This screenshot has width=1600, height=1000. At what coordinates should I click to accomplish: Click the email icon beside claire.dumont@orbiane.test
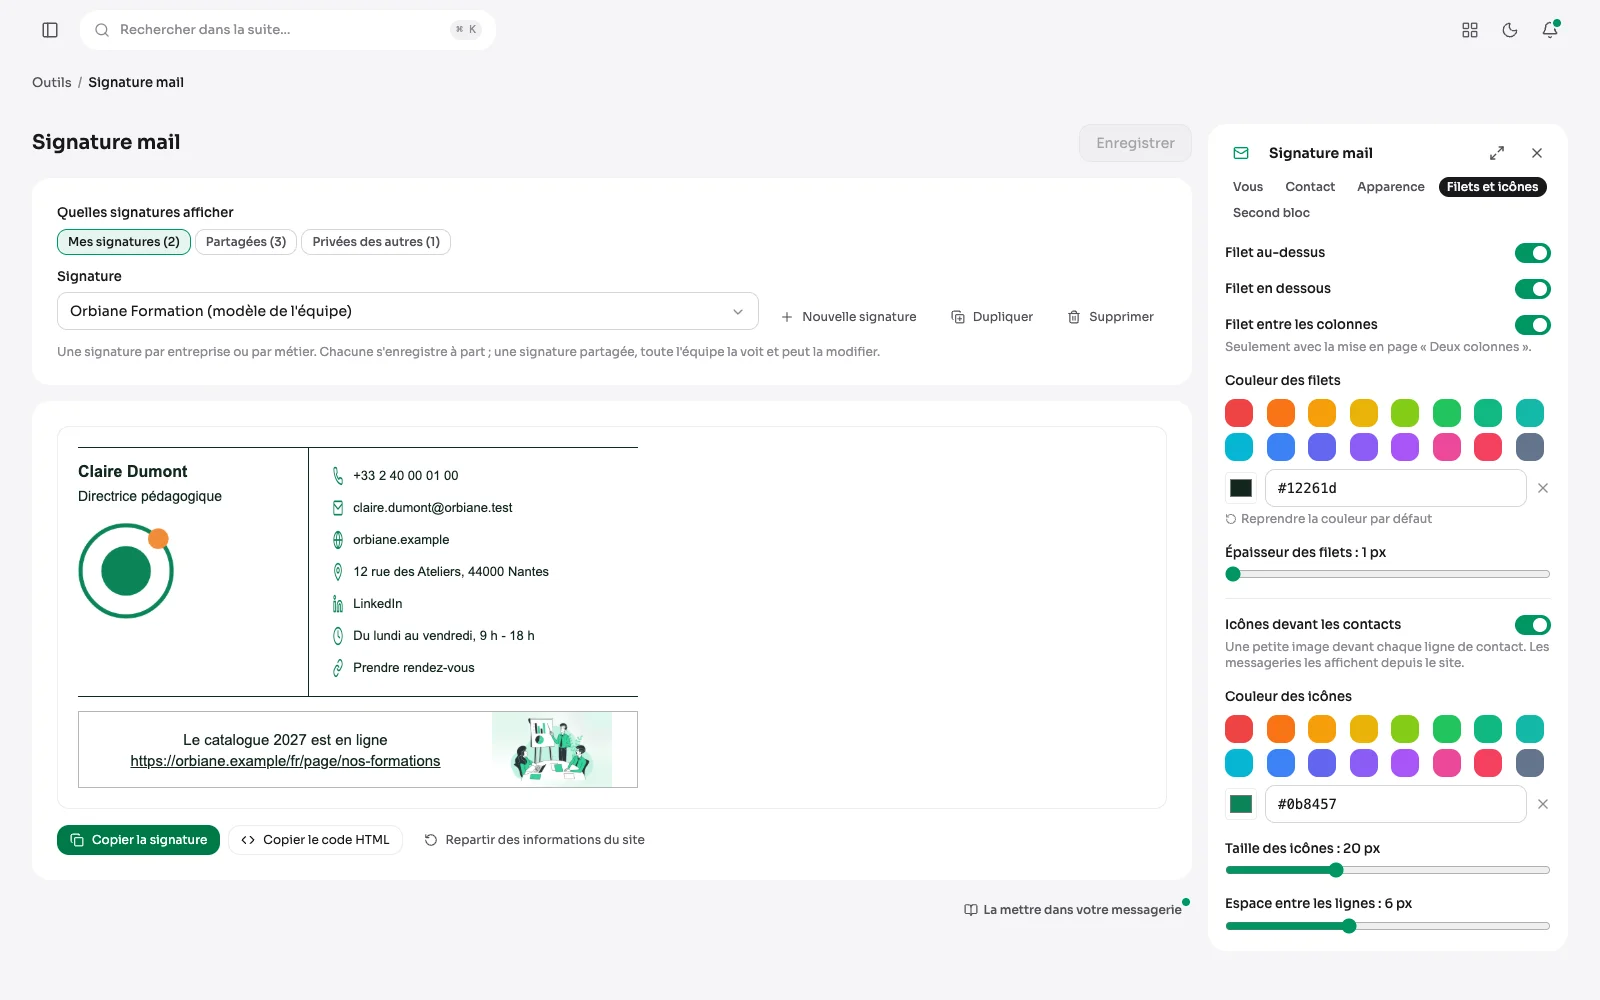pos(338,508)
